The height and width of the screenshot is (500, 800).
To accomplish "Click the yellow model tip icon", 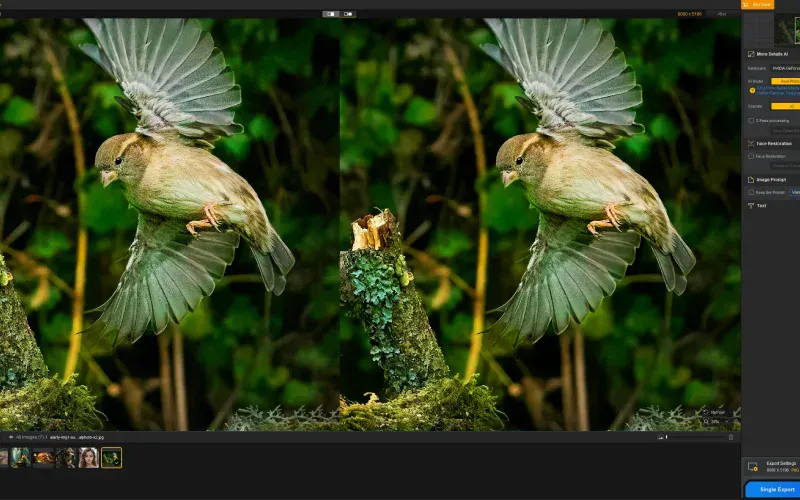I will coord(752,91).
